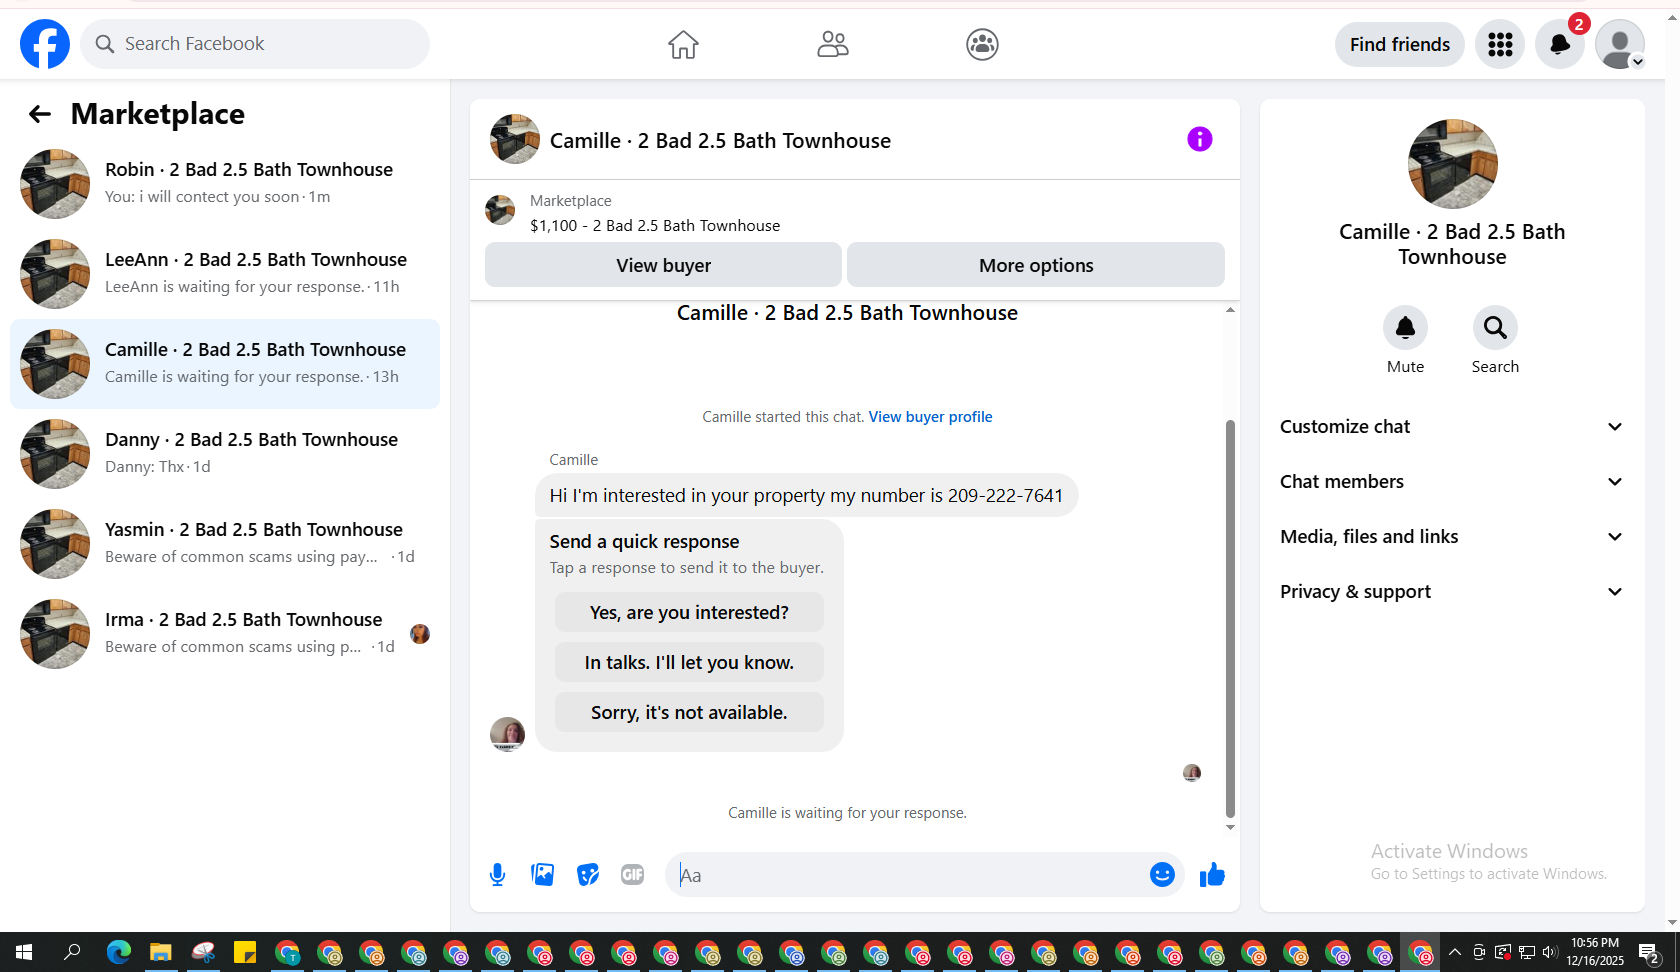The width and height of the screenshot is (1680, 972).
Task: Click the chat header listing avatar
Action: point(515,139)
